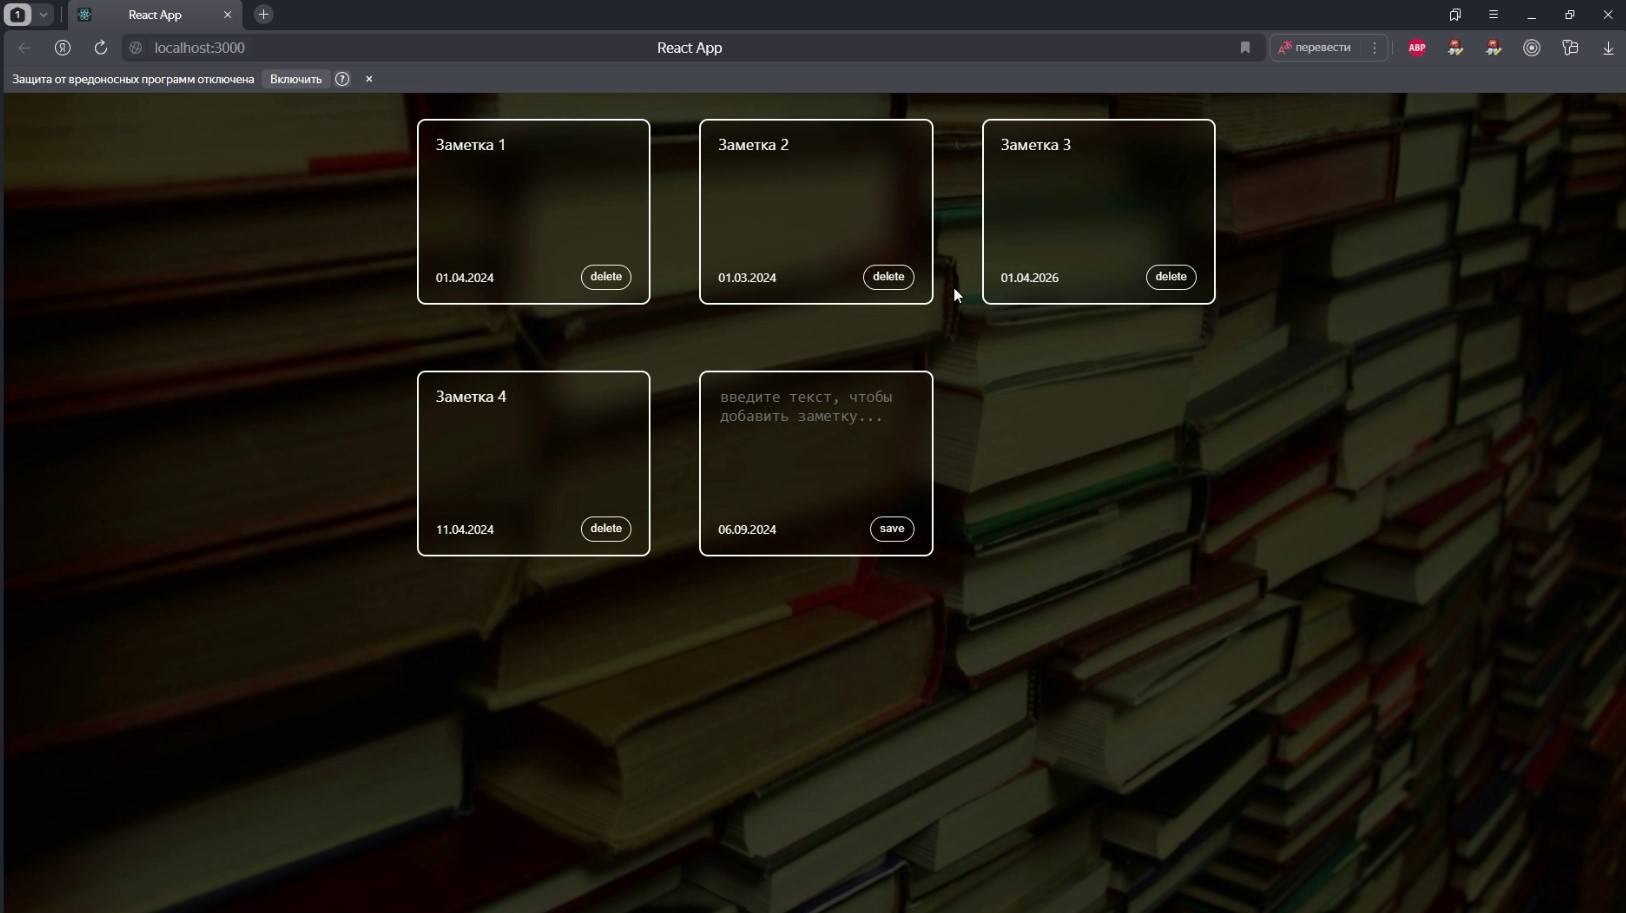Delete the Заметка 3 note
The height and width of the screenshot is (913, 1626).
tap(1171, 277)
